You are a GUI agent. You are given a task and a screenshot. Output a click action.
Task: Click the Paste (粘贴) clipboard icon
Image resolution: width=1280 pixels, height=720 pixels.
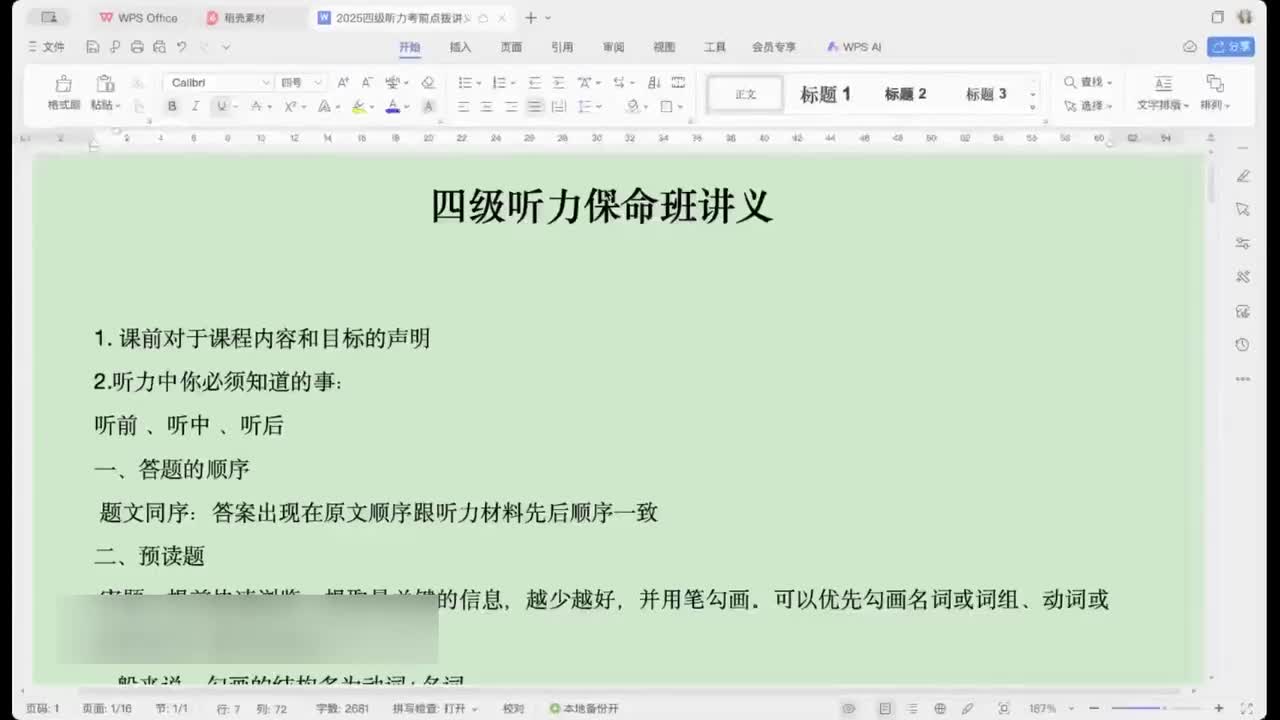[x=104, y=84]
